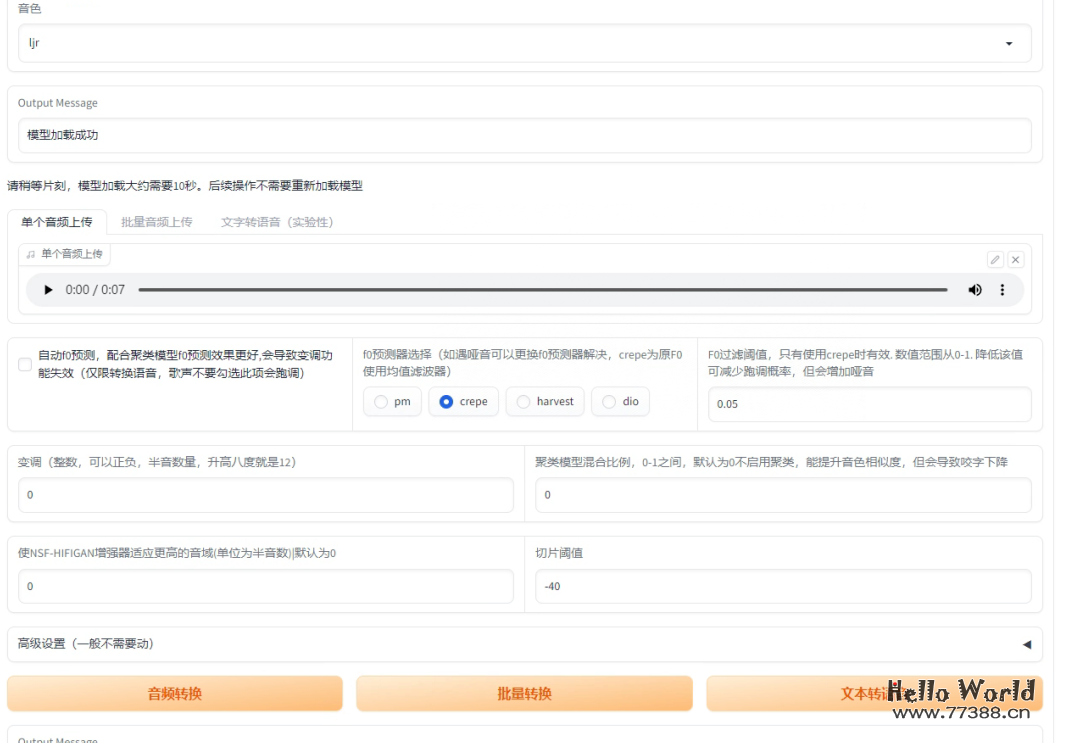Click the audio playback progress bar
The width and height of the screenshot is (1068, 743).
[x=545, y=290]
